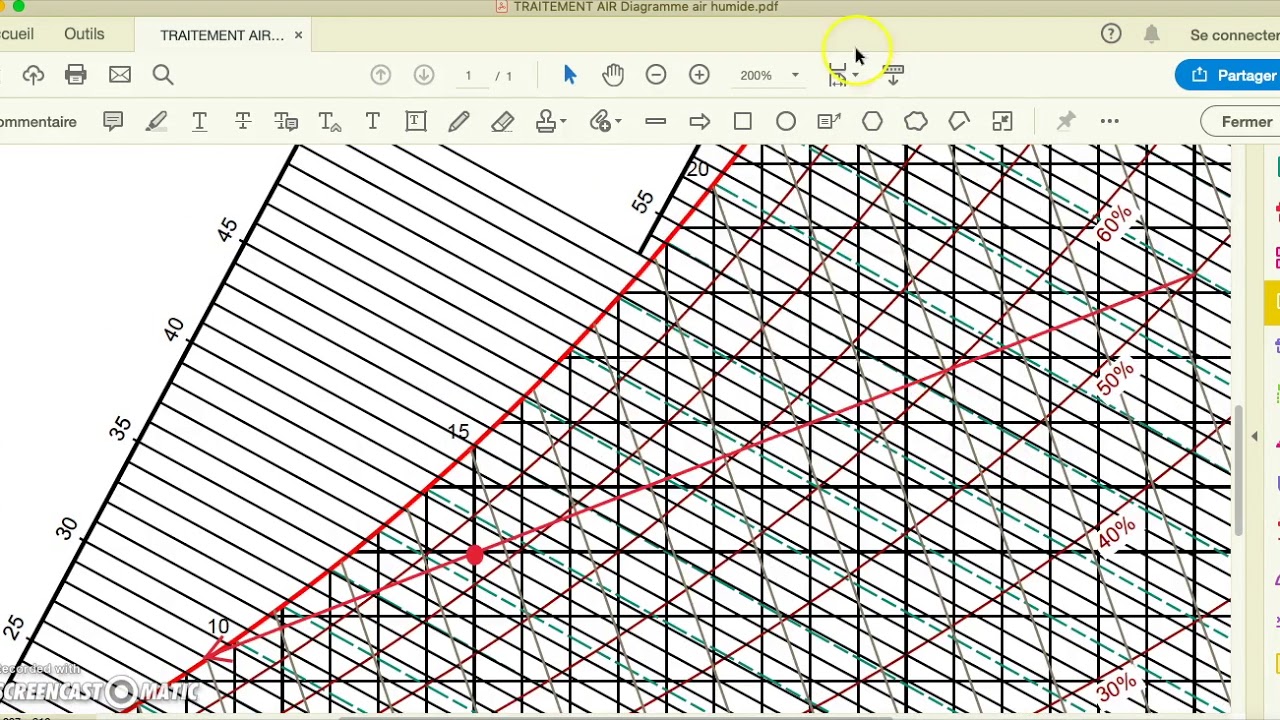Select the add text box tool
This screenshot has width=1280, height=720.
click(416, 122)
